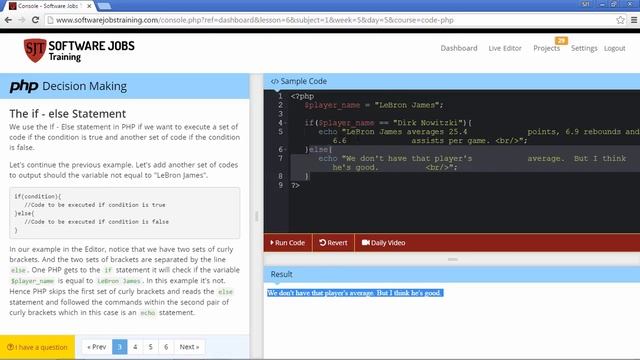This screenshot has height=360, width=640.
Task: Click the <?php opening tag on line 1
Action: tap(302, 96)
